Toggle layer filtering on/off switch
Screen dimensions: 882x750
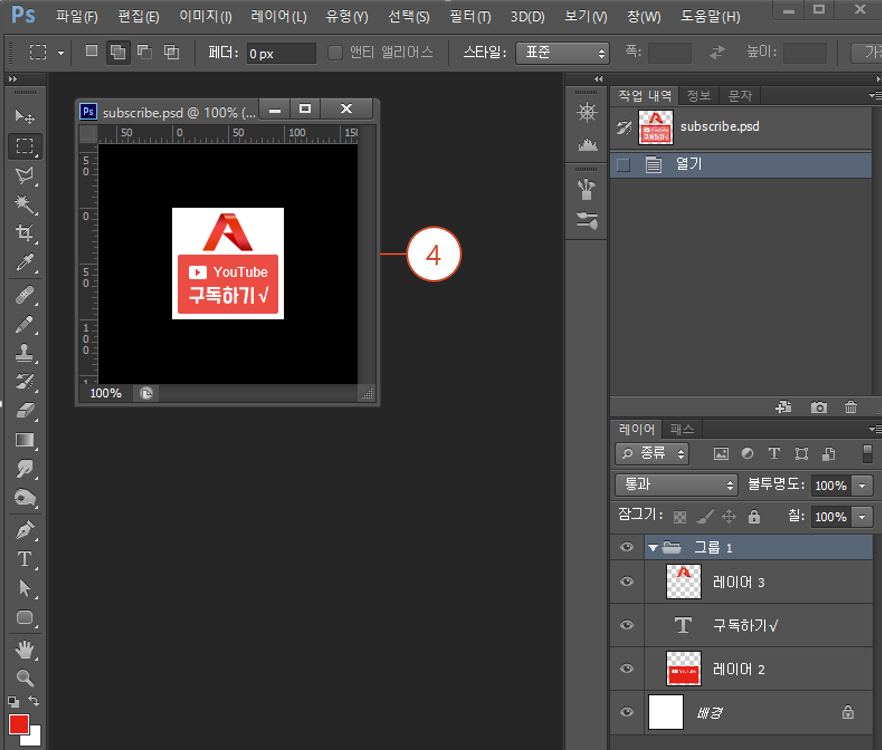867,453
